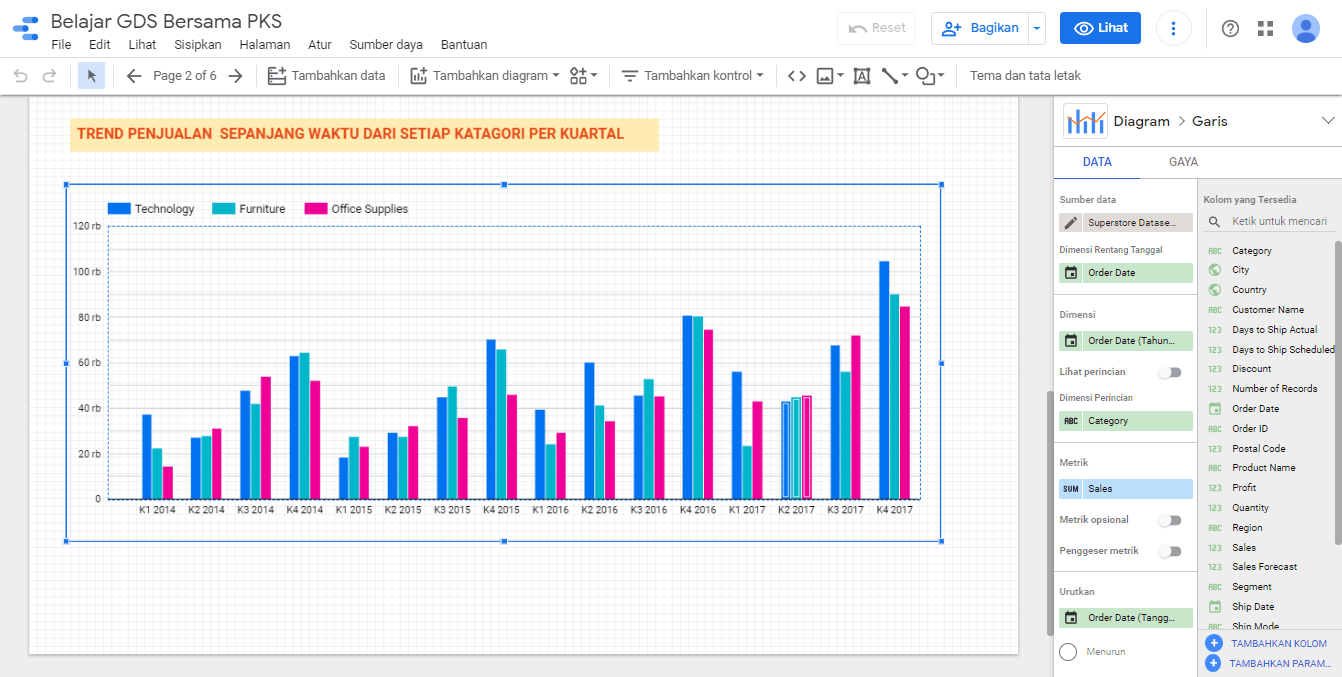Screen dimensions: 1342x677
Task: Select the text box tool
Action: click(x=862, y=76)
